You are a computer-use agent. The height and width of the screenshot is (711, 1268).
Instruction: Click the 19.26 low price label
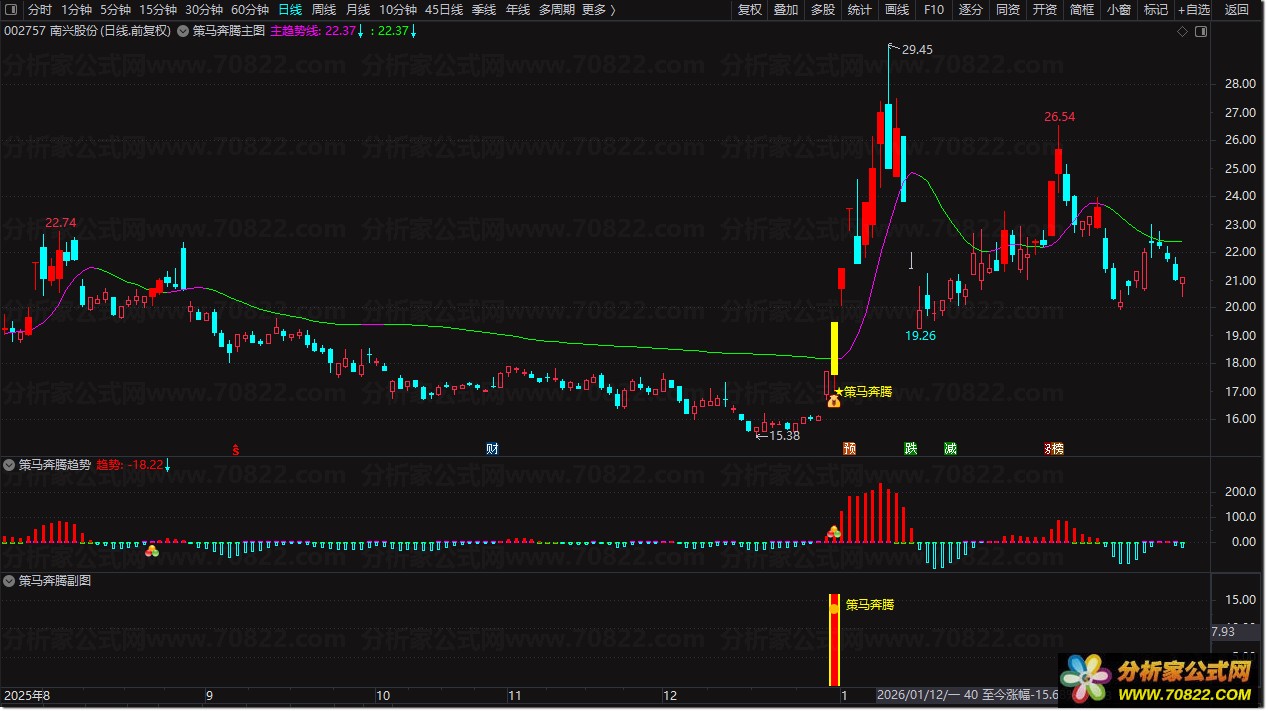click(921, 336)
